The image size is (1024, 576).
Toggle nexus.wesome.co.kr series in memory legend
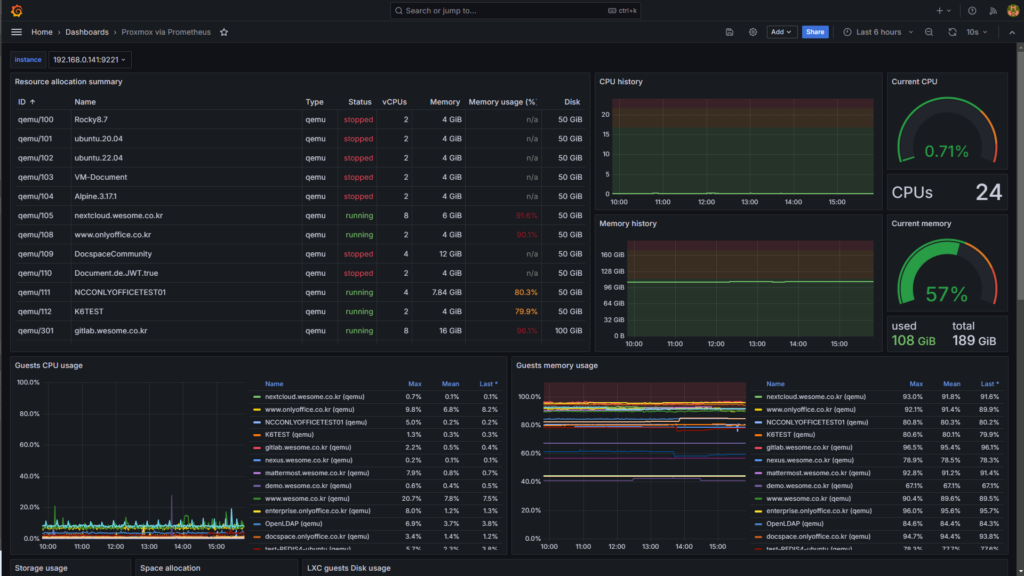(x=810, y=460)
